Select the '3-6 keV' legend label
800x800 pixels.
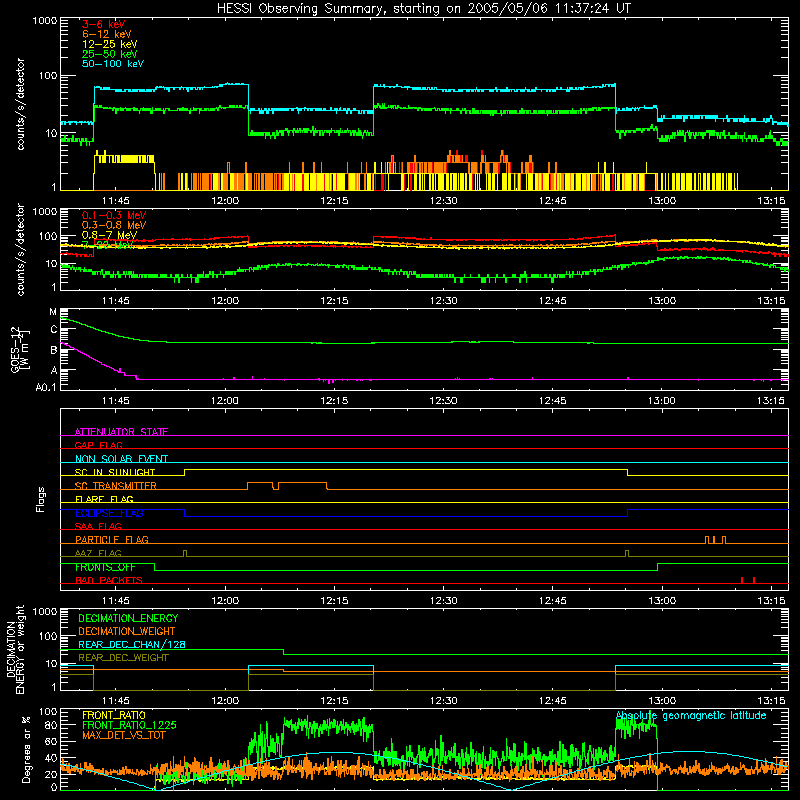pyautogui.click(x=103, y=24)
